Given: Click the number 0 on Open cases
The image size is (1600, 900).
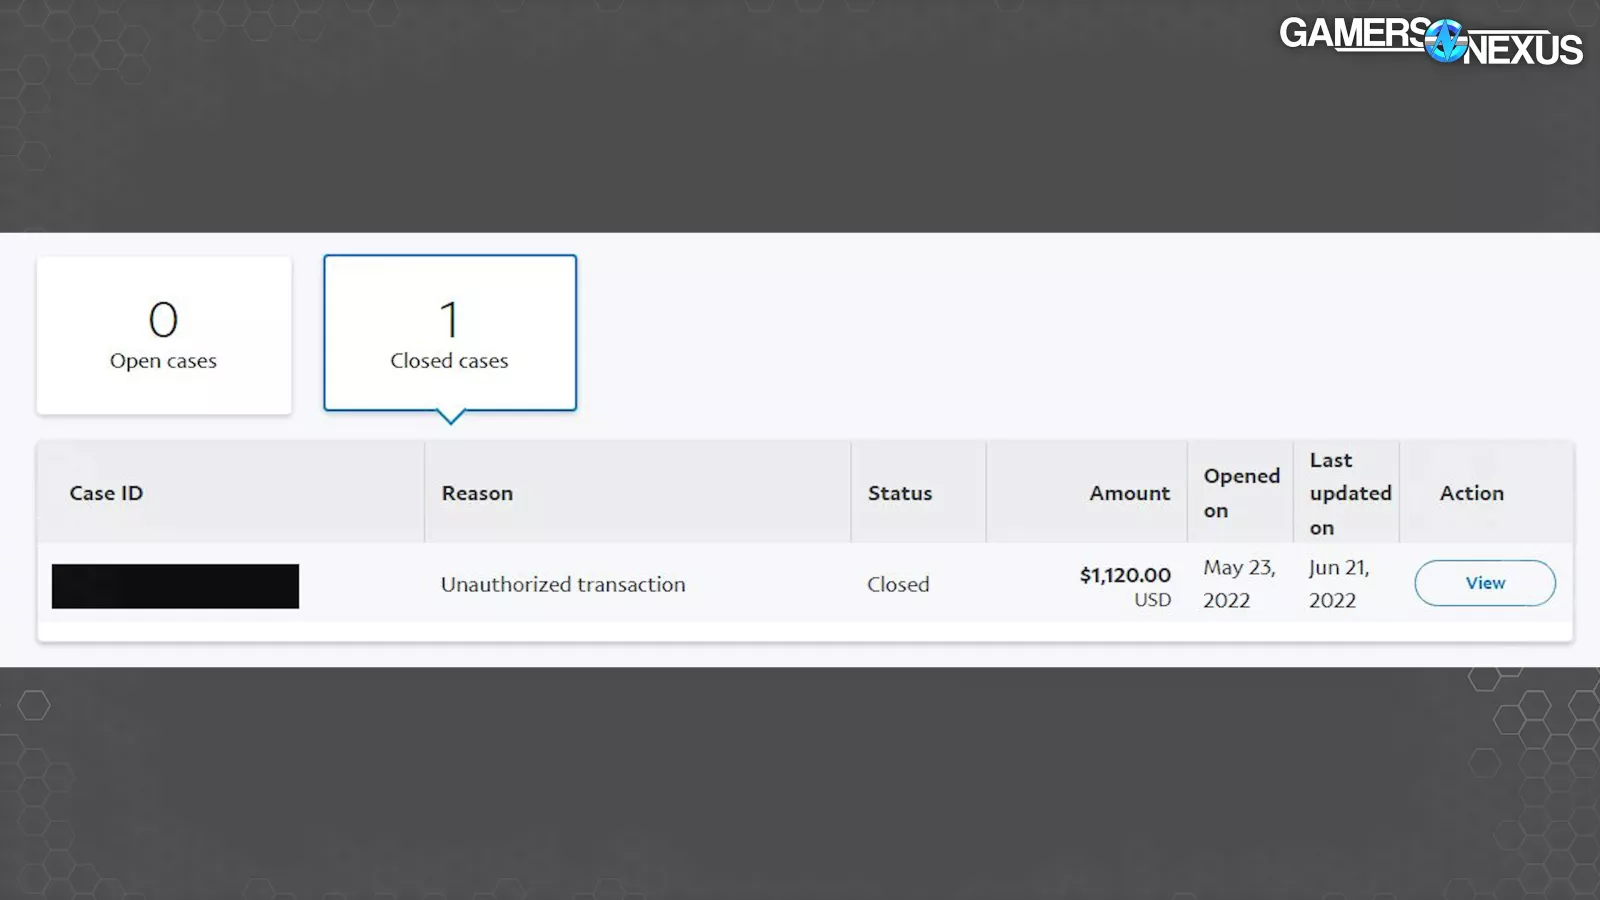Looking at the screenshot, I should coord(163,320).
